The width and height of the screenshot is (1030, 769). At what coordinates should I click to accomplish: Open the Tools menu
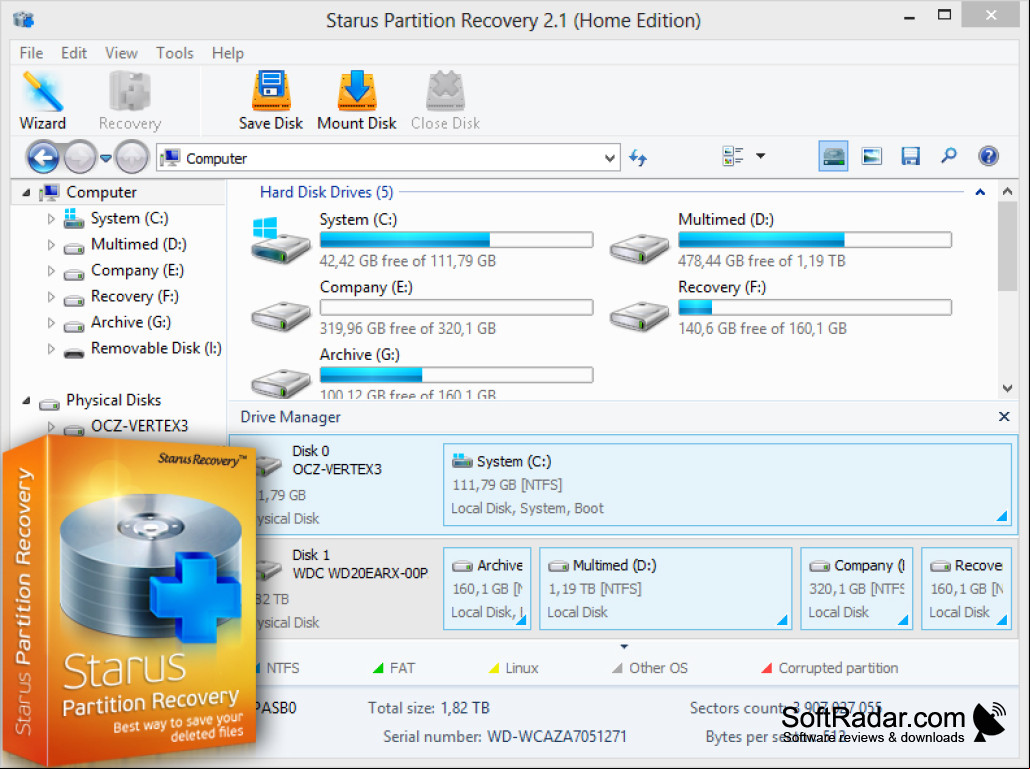pyautogui.click(x=175, y=53)
